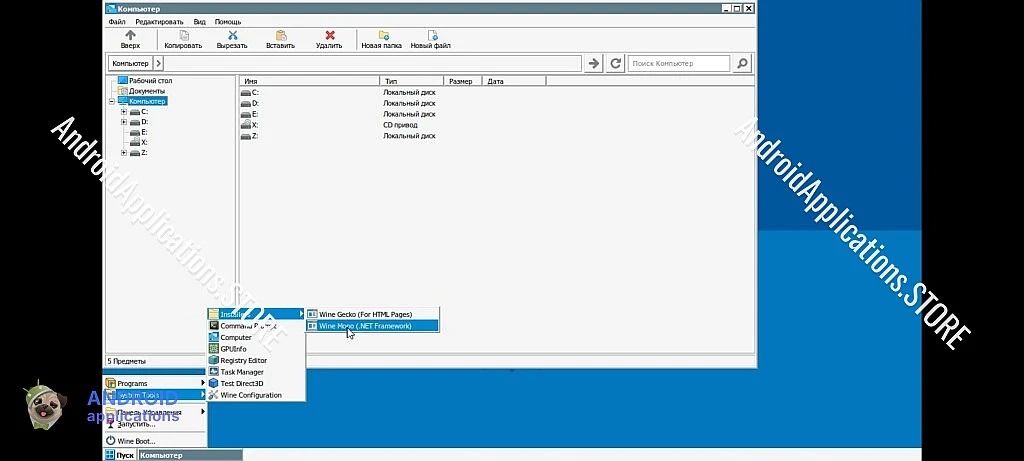Expand the C: drive tree node
1024x461 pixels.
(x=123, y=112)
